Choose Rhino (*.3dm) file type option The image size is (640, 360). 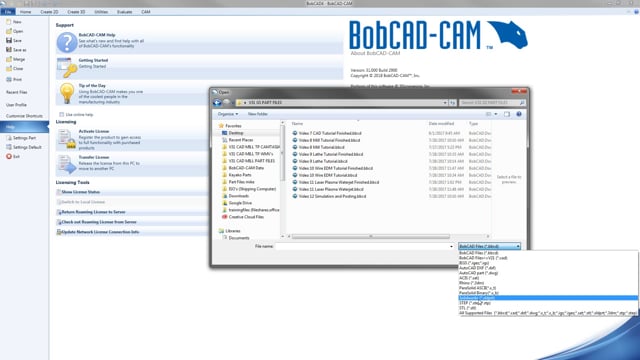pos(471,283)
